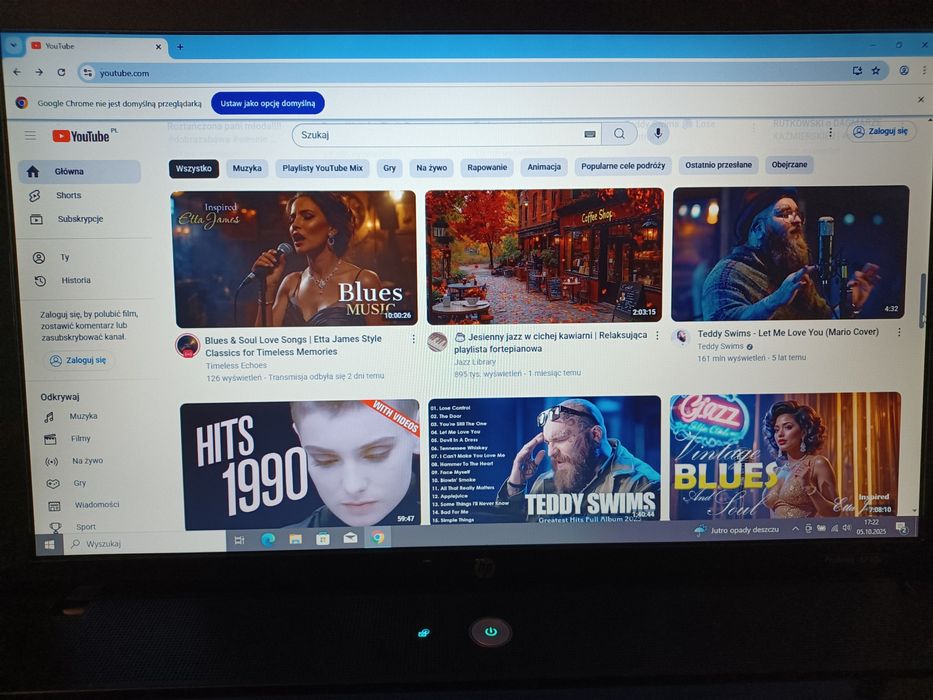Launch Microsoft Edge from taskbar
This screenshot has height=700, width=933.
pyautogui.click(x=268, y=540)
